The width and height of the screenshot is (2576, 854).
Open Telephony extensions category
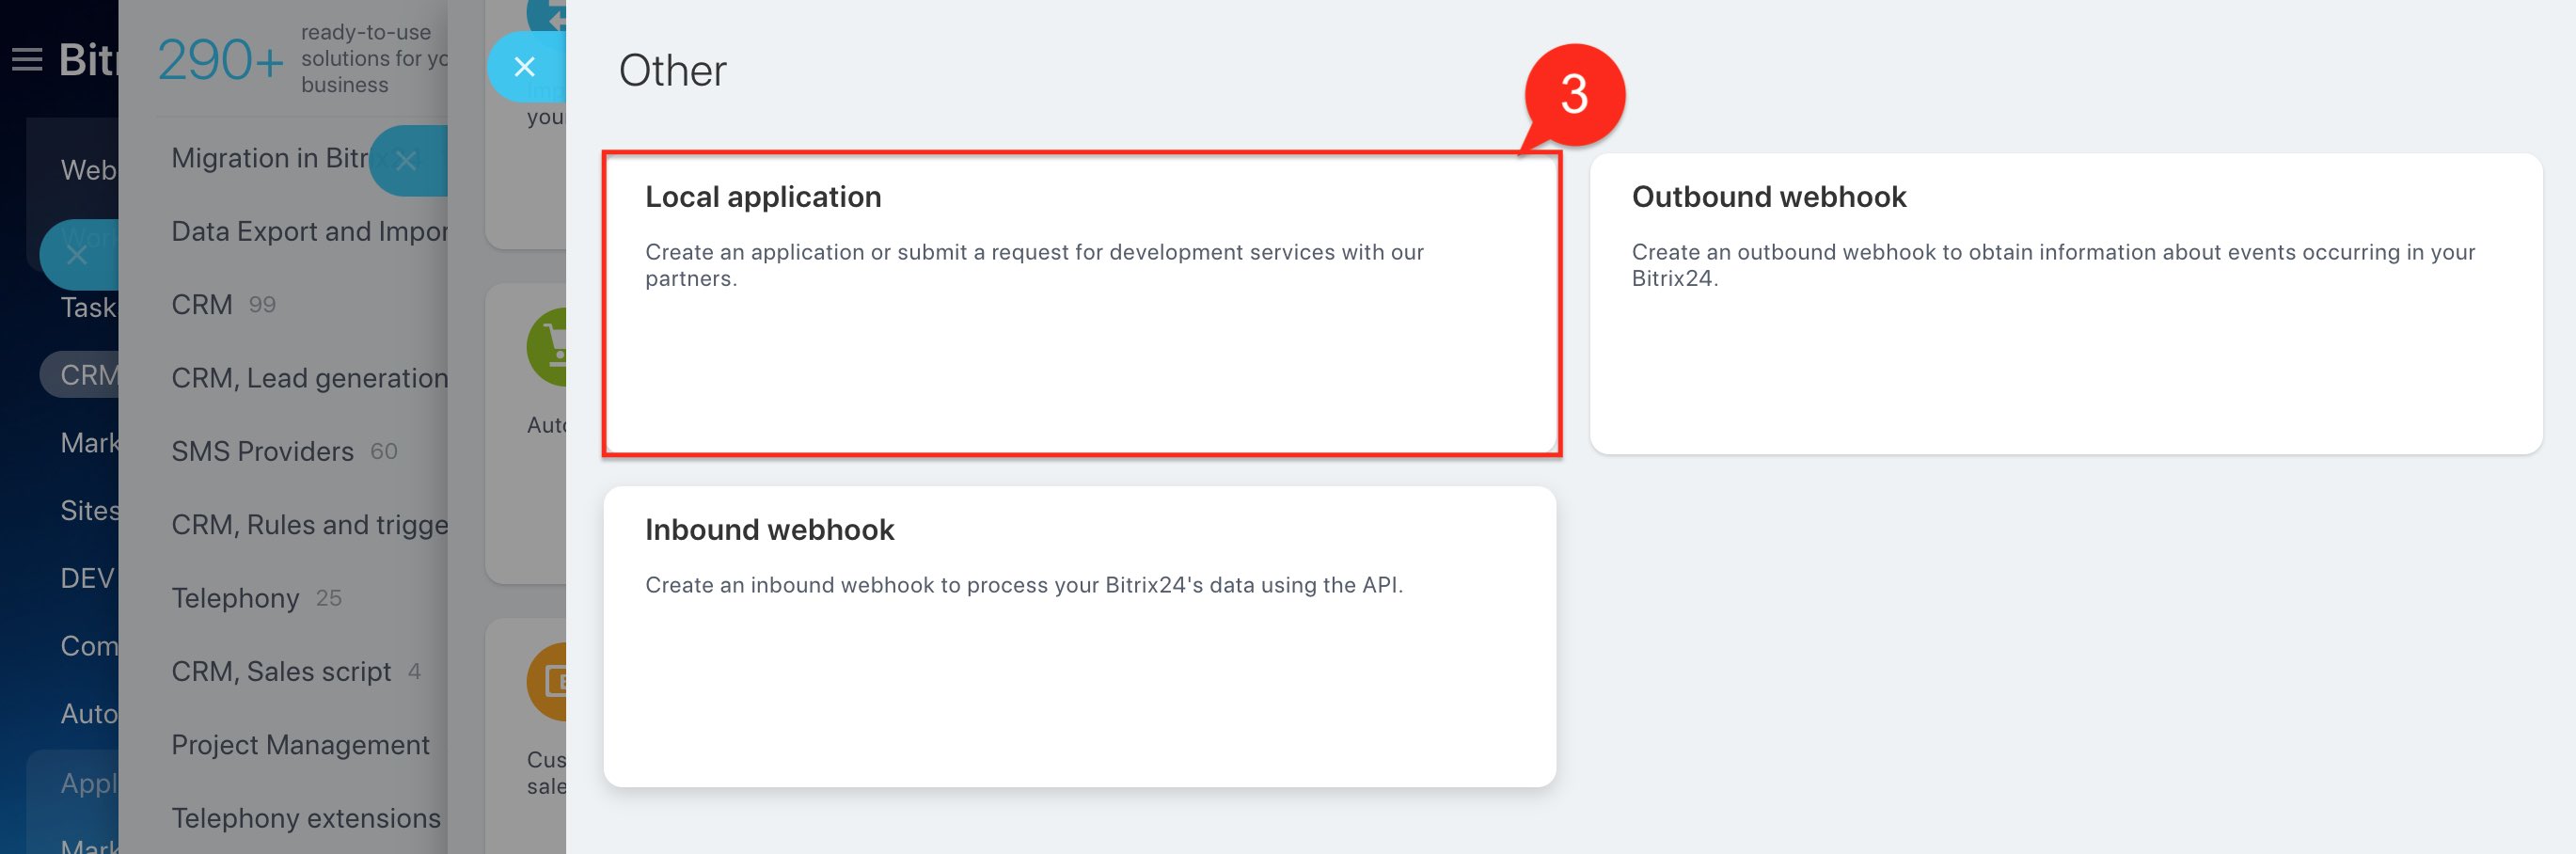(305, 818)
